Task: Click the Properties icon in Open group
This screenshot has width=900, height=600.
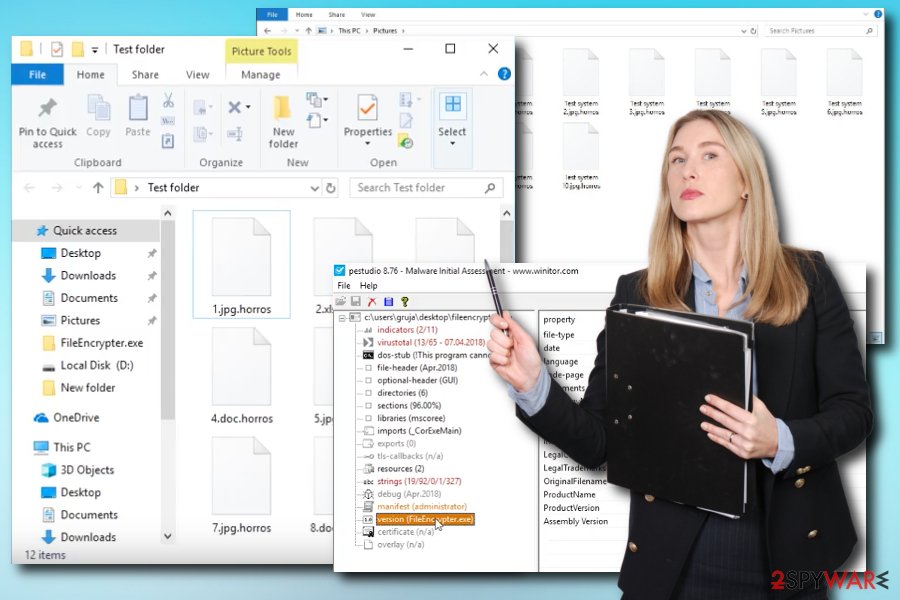Action: [x=367, y=108]
